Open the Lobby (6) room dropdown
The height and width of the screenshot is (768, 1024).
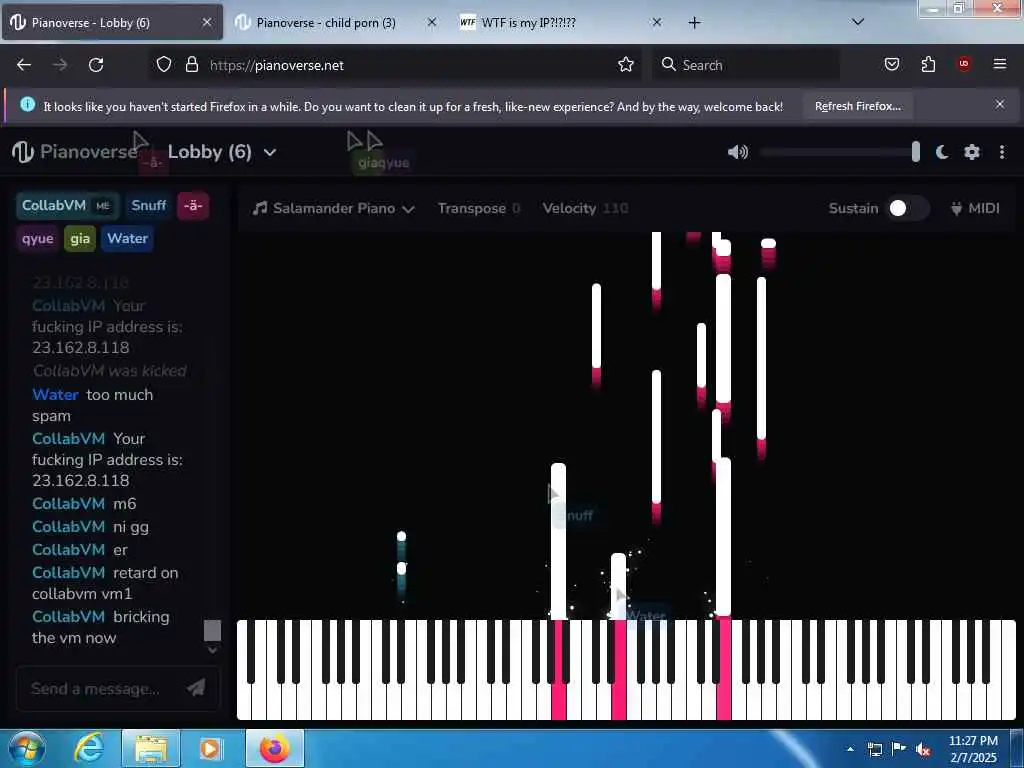tap(222, 152)
